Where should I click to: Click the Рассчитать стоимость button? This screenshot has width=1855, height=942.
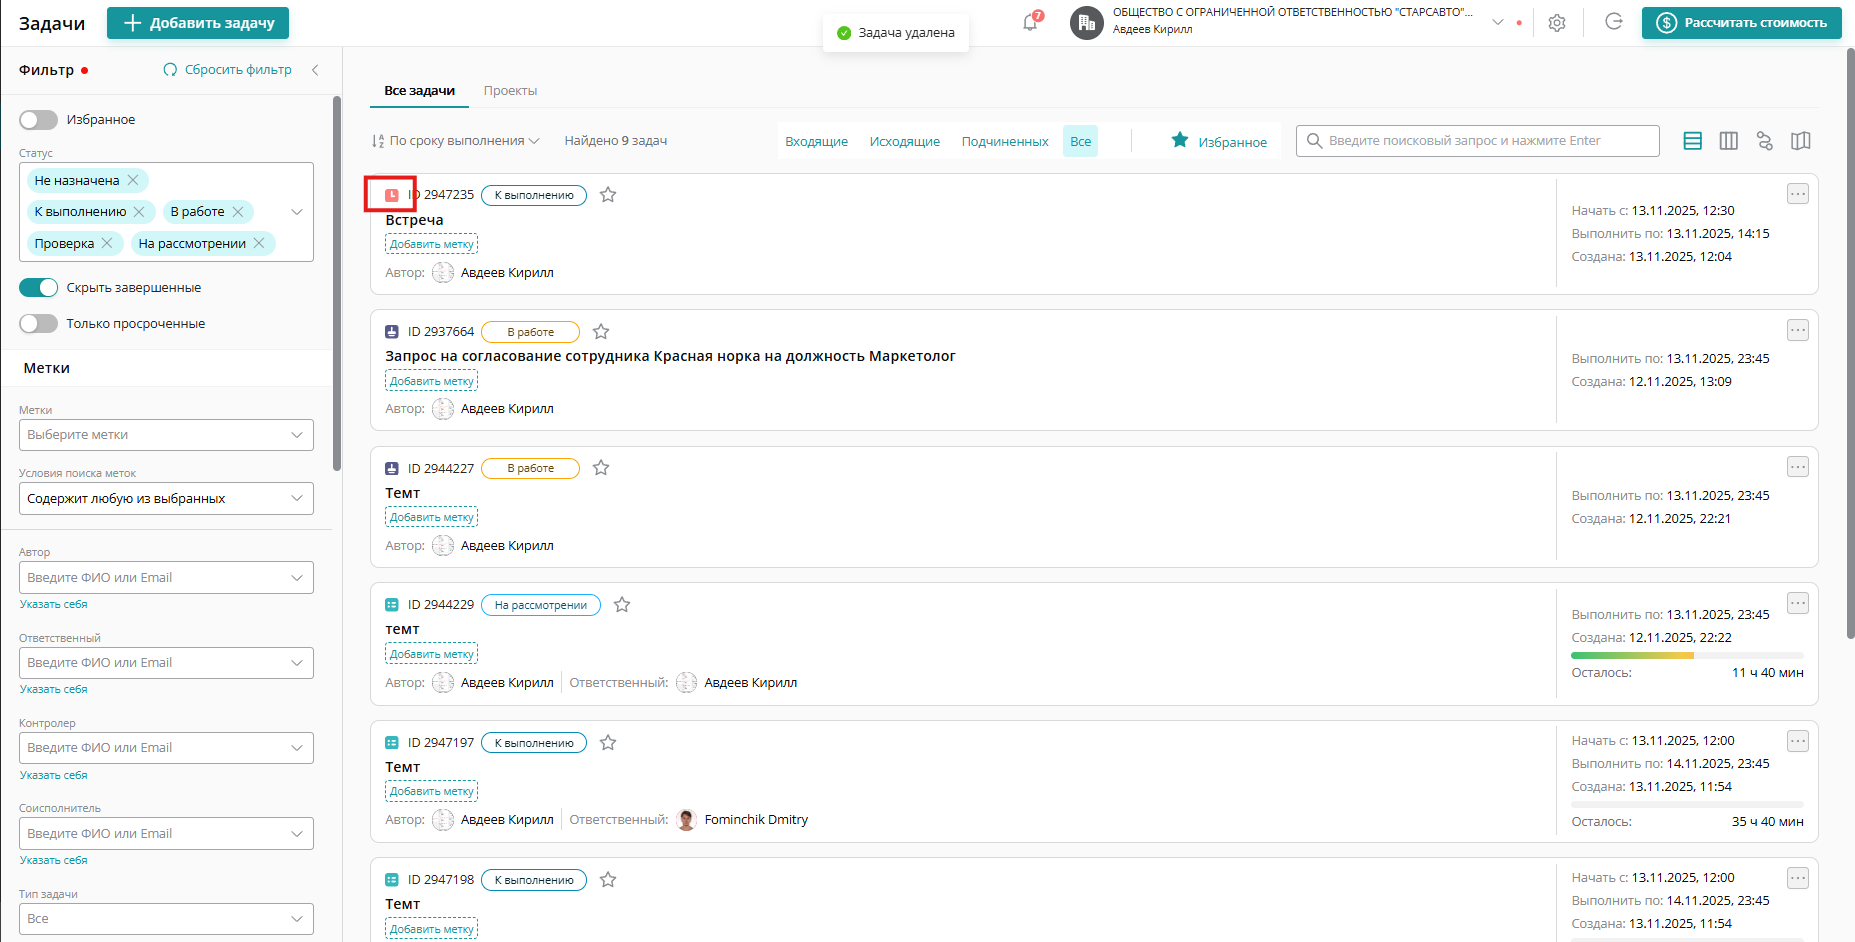pos(1742,23)
